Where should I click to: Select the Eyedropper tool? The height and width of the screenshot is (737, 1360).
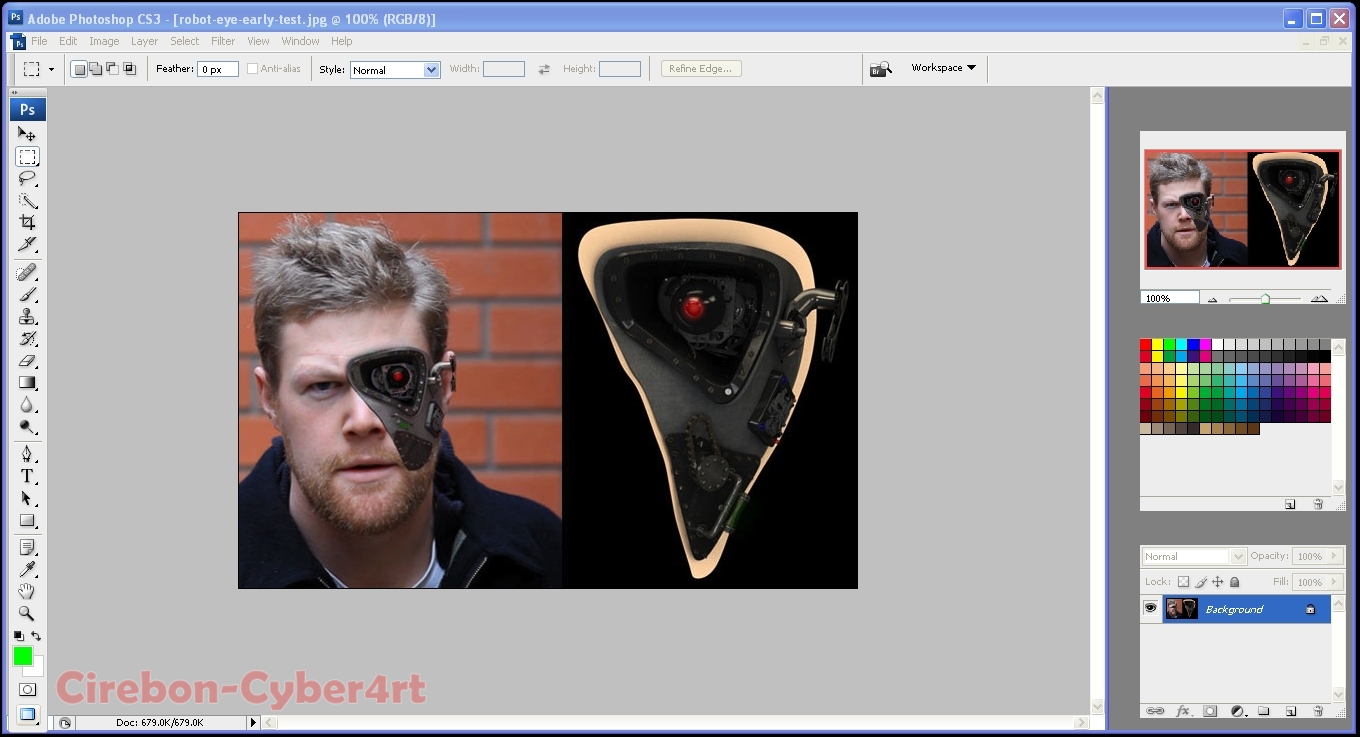[x=27, y=570]
